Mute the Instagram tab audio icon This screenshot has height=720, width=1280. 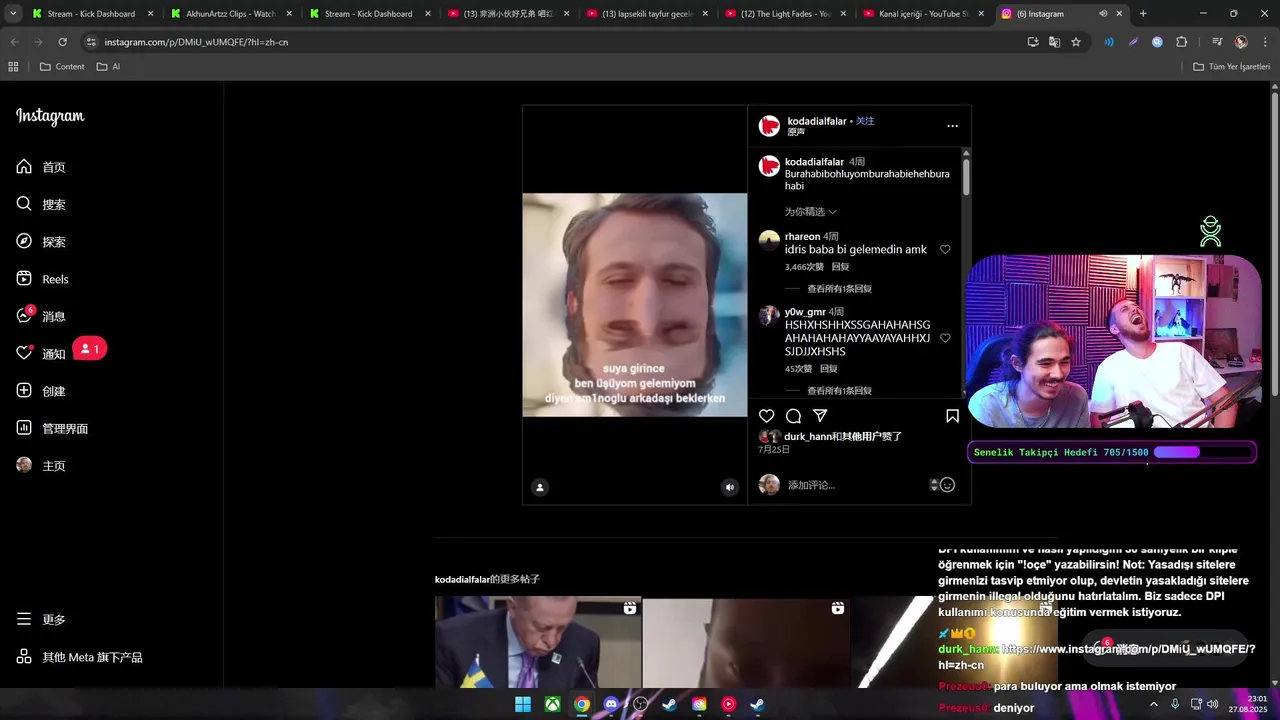point(1103,14)
